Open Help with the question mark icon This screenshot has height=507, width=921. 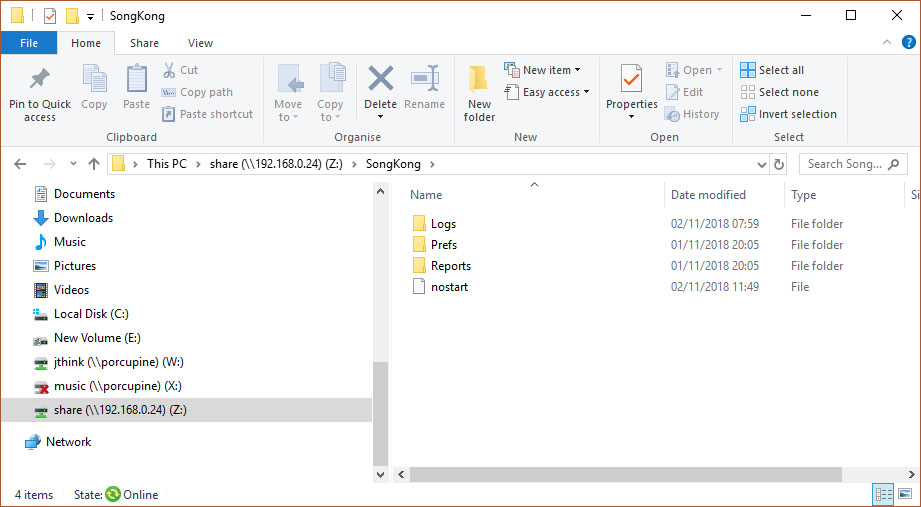pyautogui.click(x=909, y=42)
